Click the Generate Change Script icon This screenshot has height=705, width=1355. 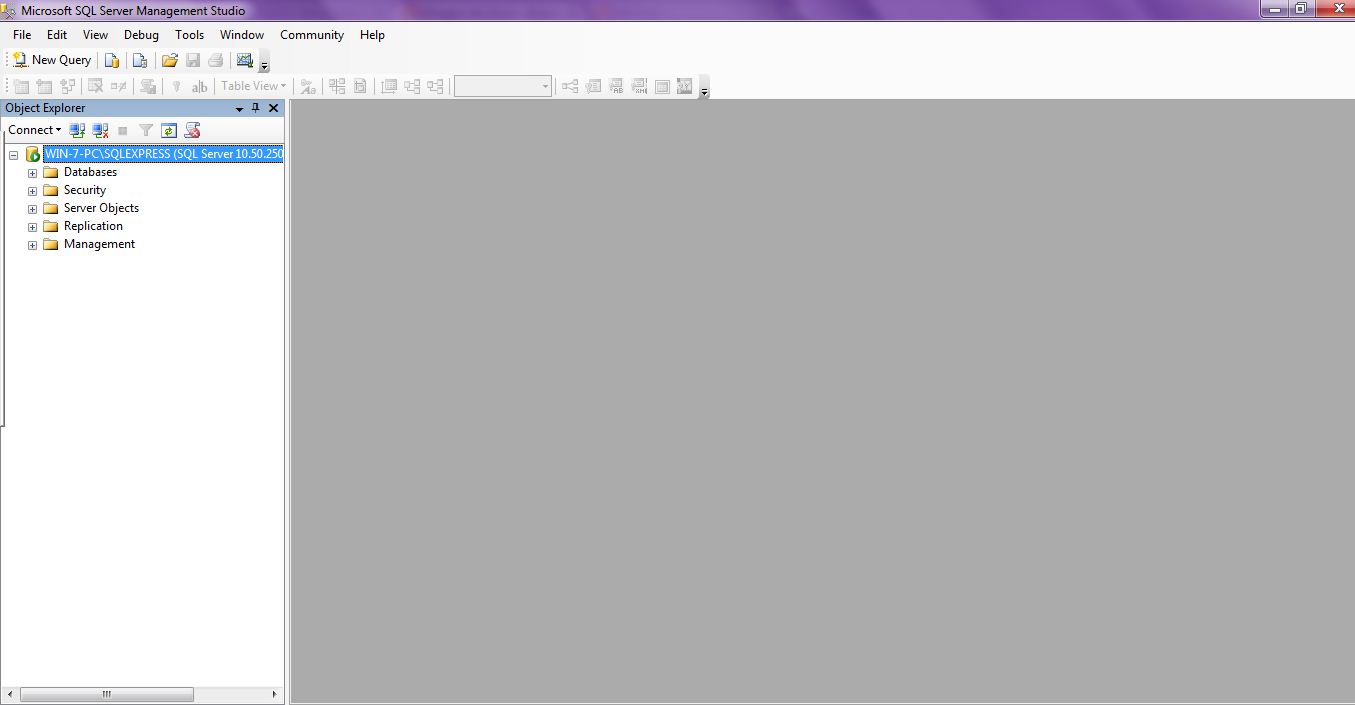(x=148, y=86)
